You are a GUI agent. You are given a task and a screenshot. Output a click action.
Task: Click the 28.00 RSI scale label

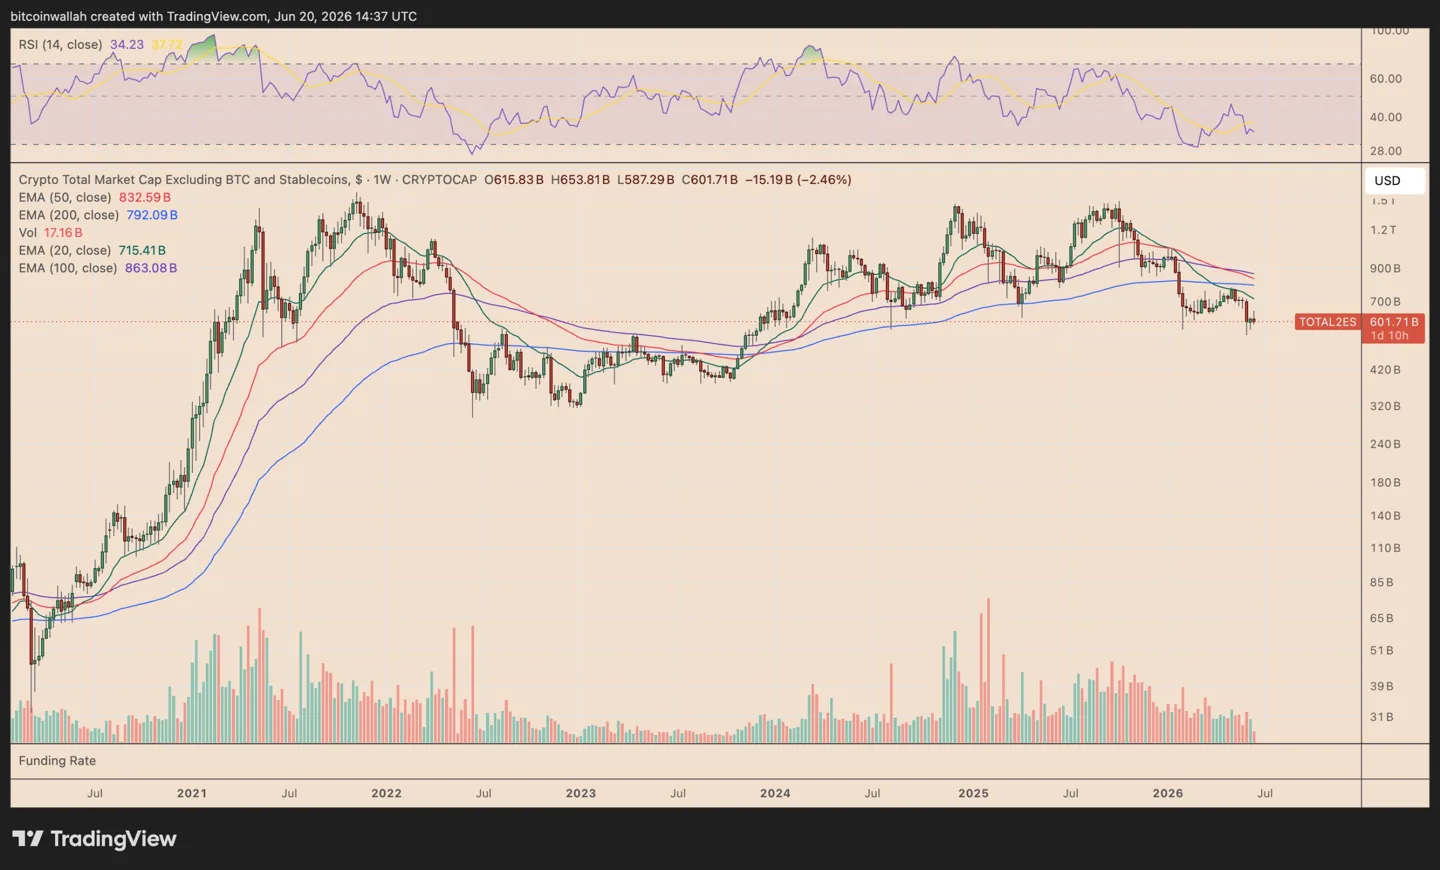coord(1386,151)
